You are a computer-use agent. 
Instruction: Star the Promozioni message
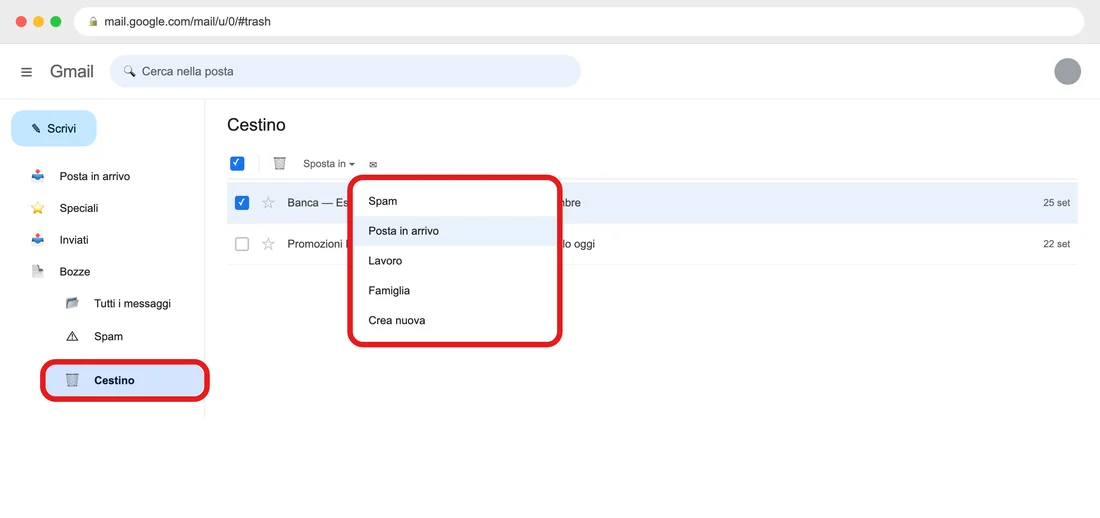[268, 244]
